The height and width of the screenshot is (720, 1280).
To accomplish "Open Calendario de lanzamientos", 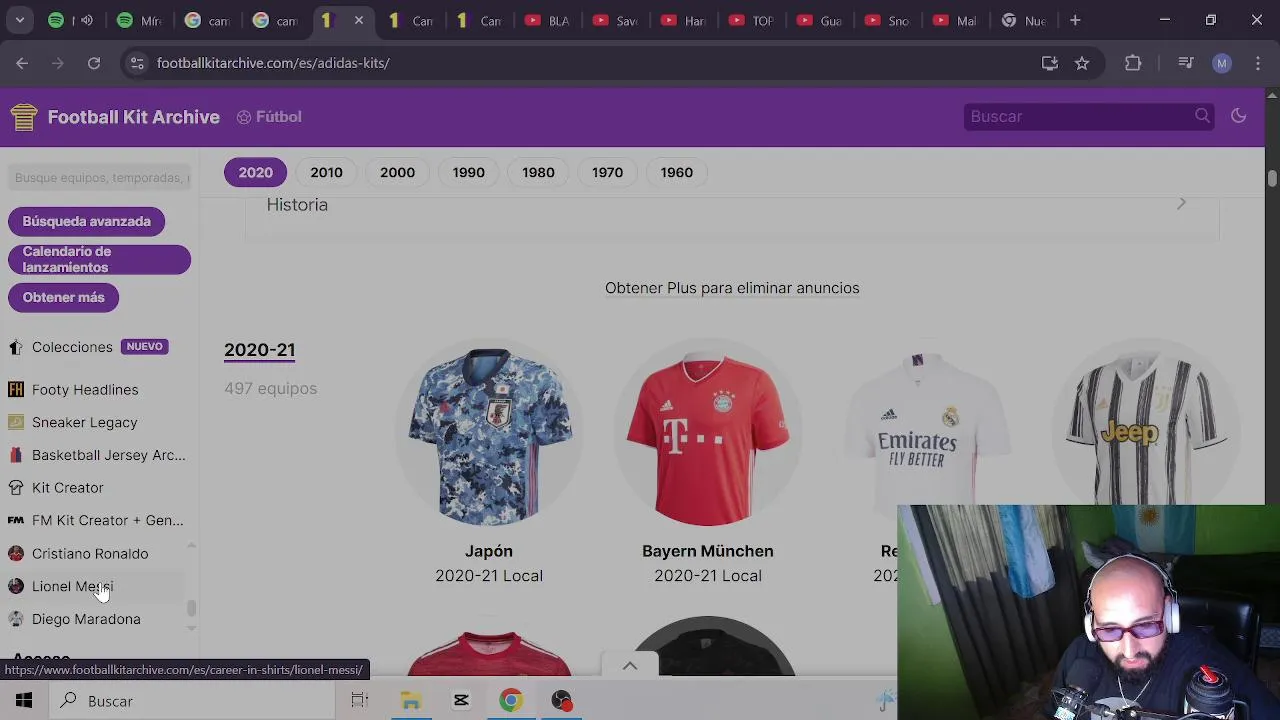I will click(99, 259).
